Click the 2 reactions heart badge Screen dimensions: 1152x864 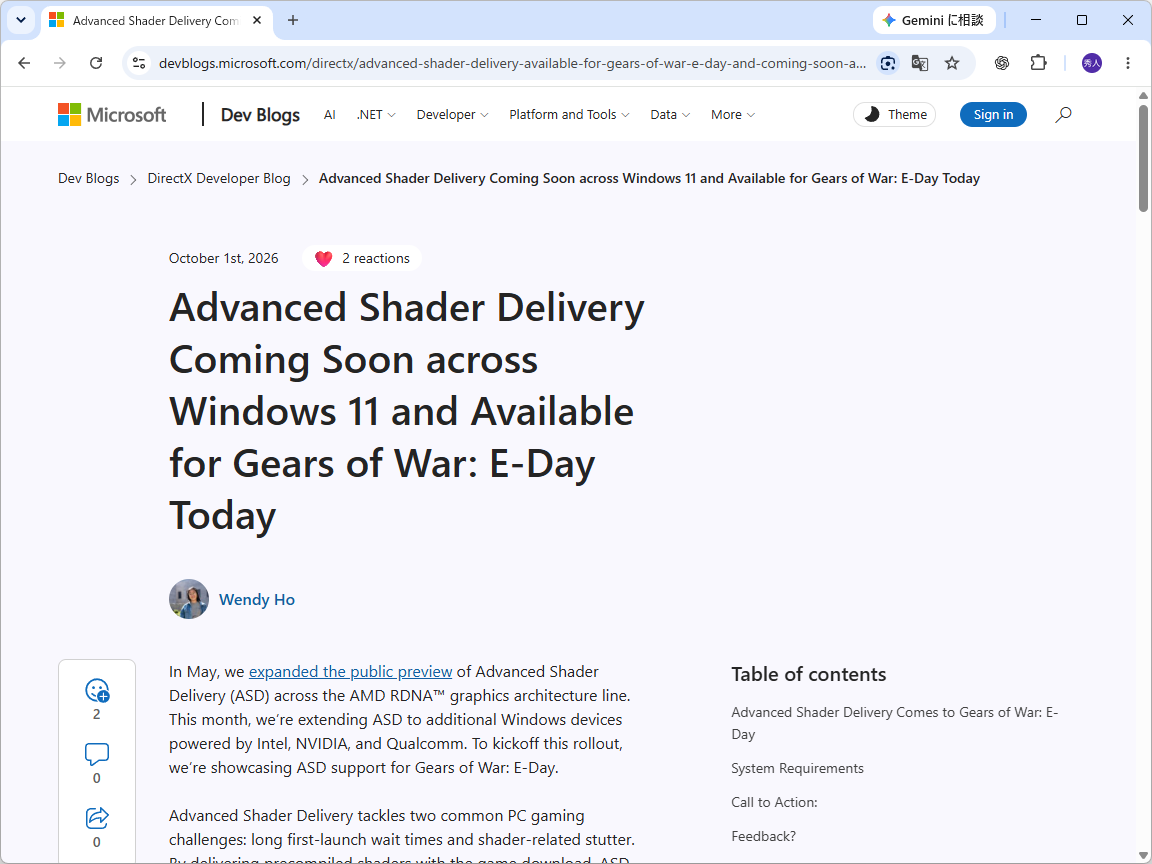(361, 259)
